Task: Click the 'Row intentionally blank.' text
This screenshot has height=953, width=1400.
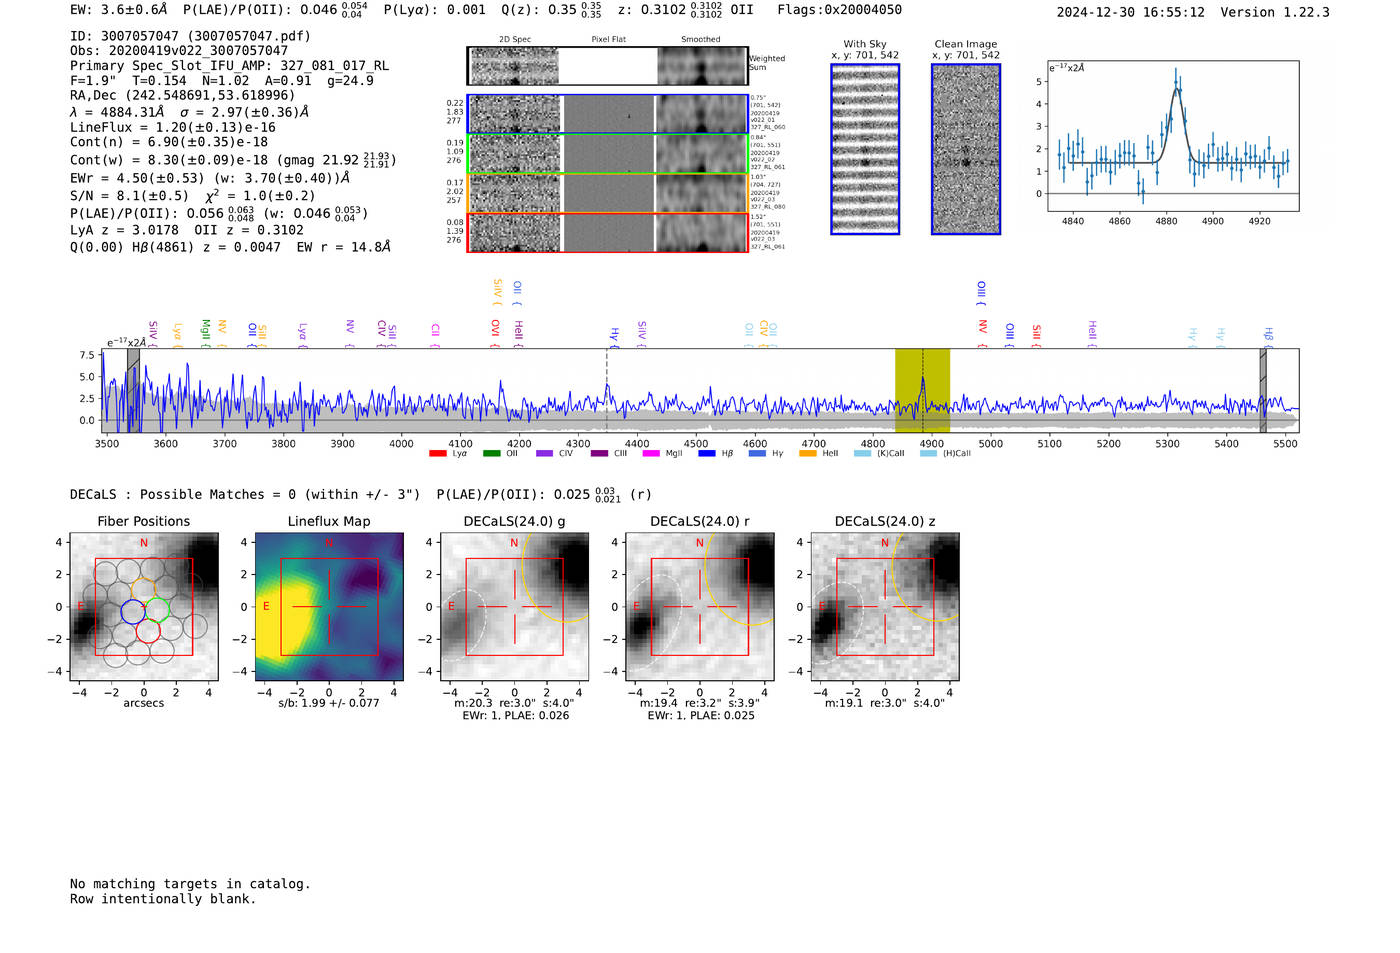Action: click(x=163, y=899)
